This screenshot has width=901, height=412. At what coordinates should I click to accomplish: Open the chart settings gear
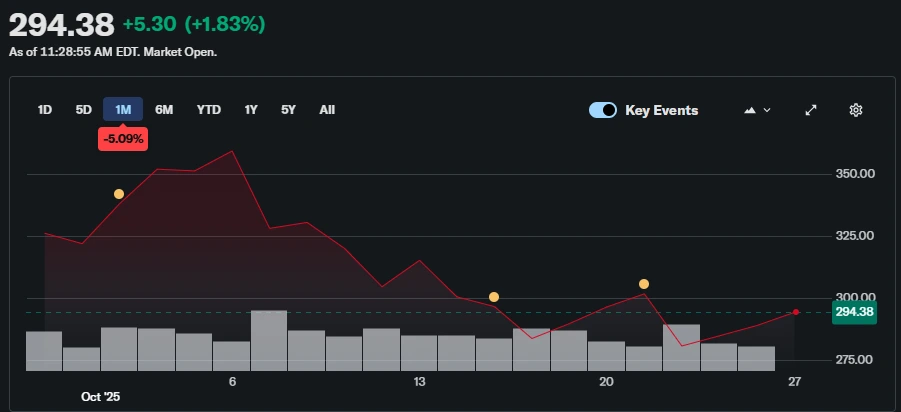click(855, 110)
